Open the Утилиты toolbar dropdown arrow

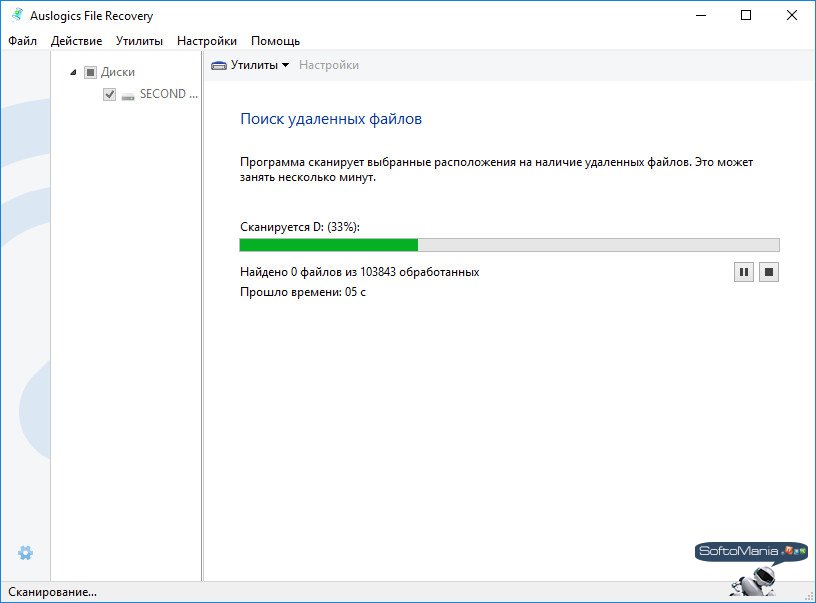click(284, 64)
